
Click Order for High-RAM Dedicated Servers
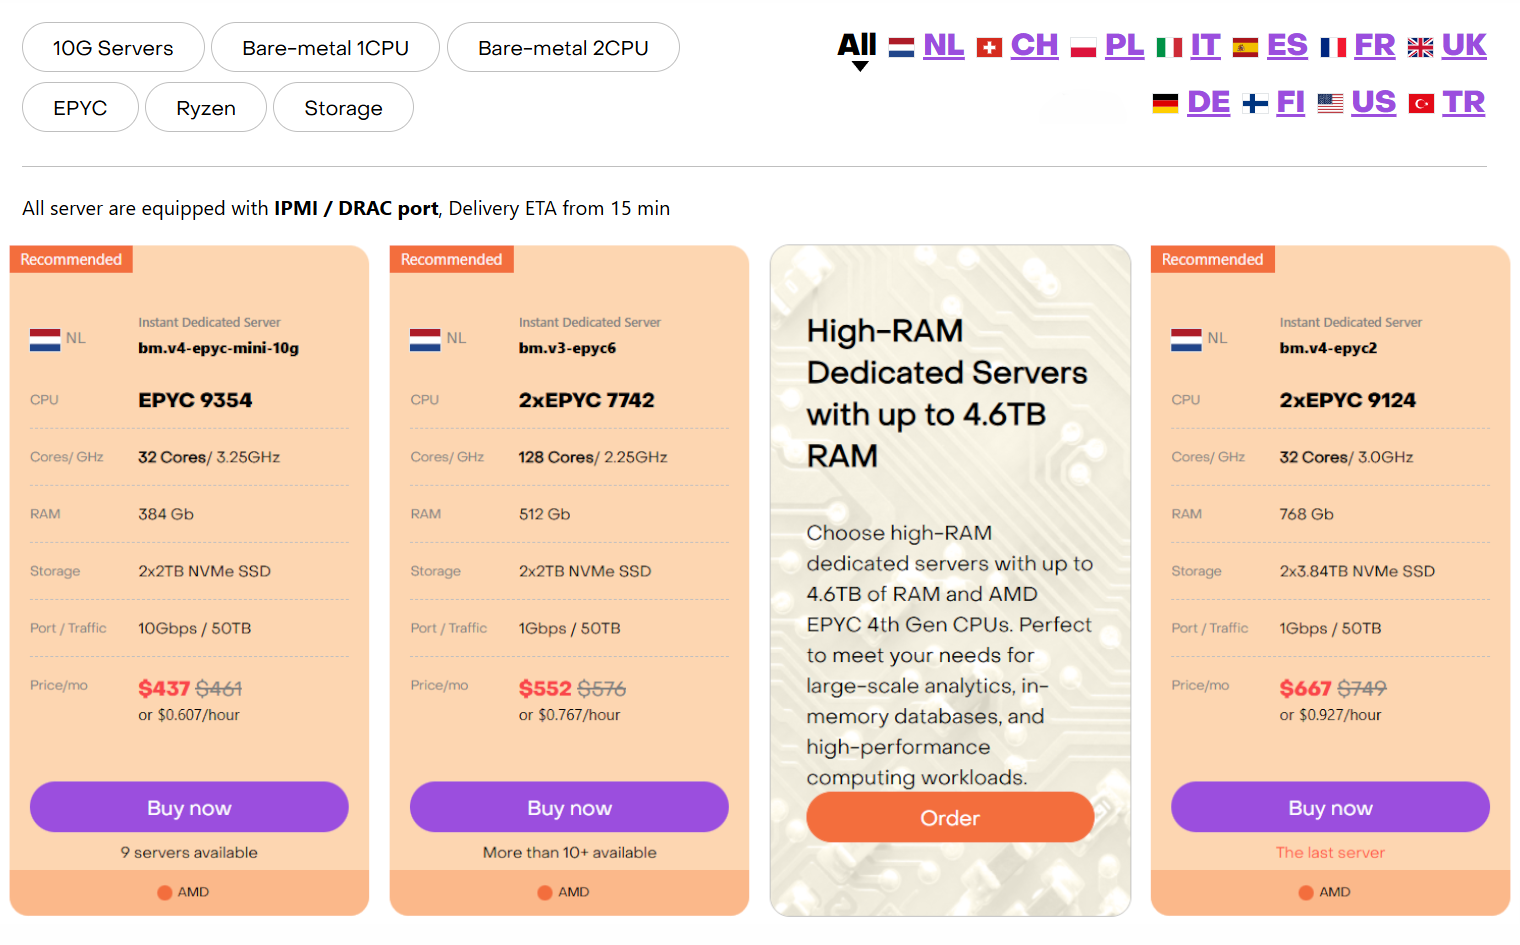point(949,818)
